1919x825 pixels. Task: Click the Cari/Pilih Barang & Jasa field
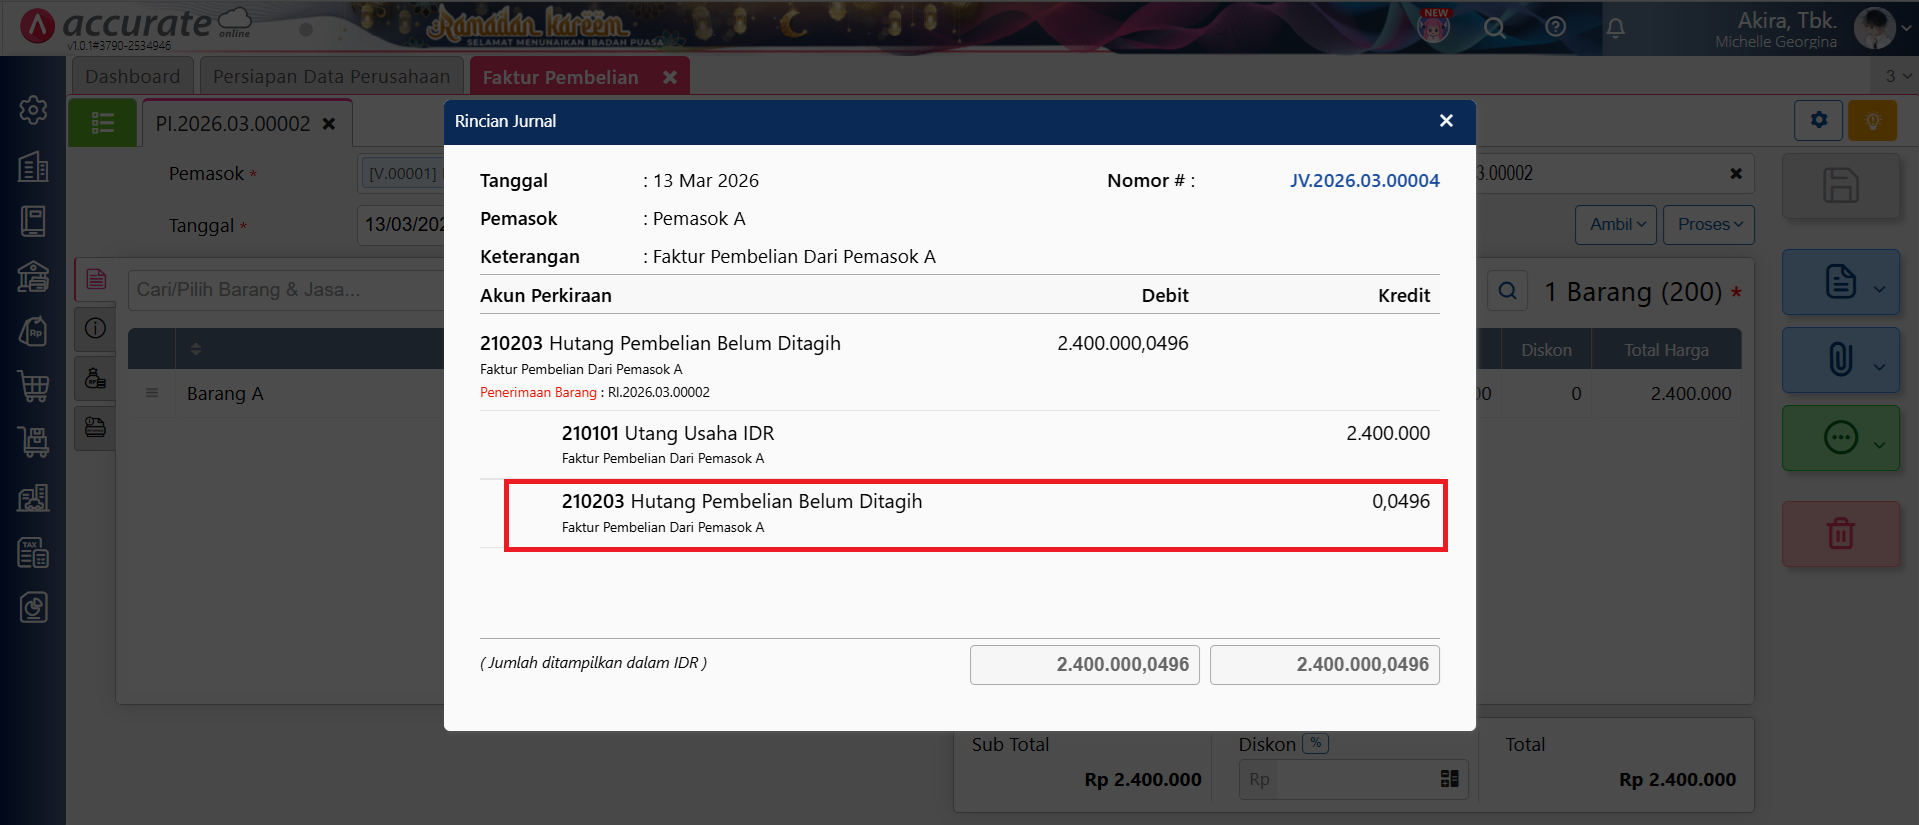click(285, 290)
